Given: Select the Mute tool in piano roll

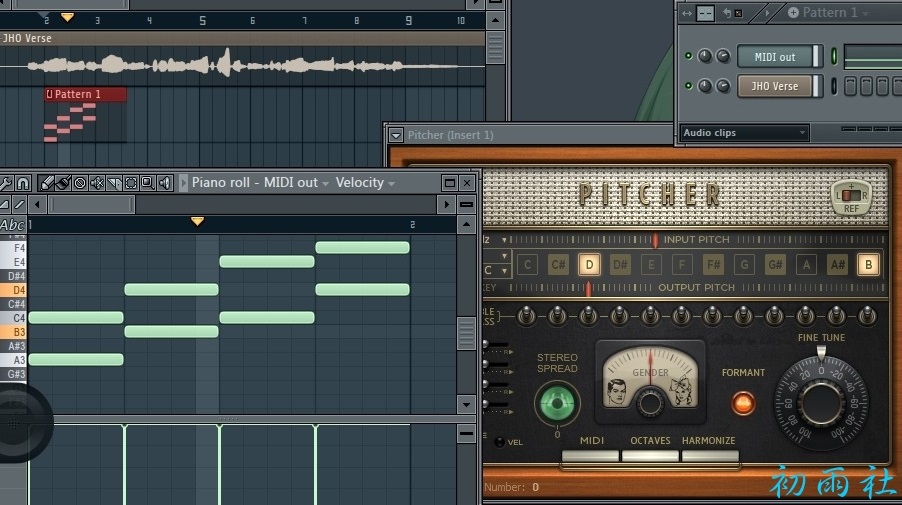Looking at the screenshot, I should click(97, 183).
